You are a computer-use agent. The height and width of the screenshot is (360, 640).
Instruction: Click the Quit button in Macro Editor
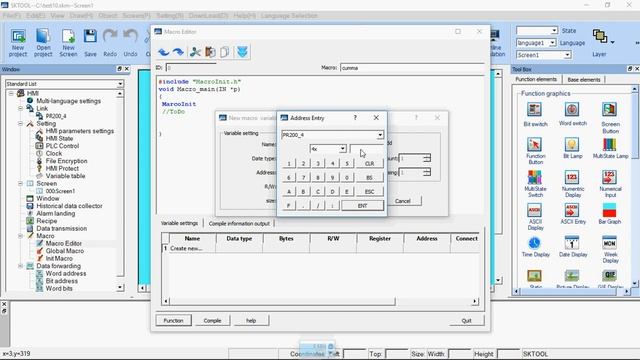[467, 320]
